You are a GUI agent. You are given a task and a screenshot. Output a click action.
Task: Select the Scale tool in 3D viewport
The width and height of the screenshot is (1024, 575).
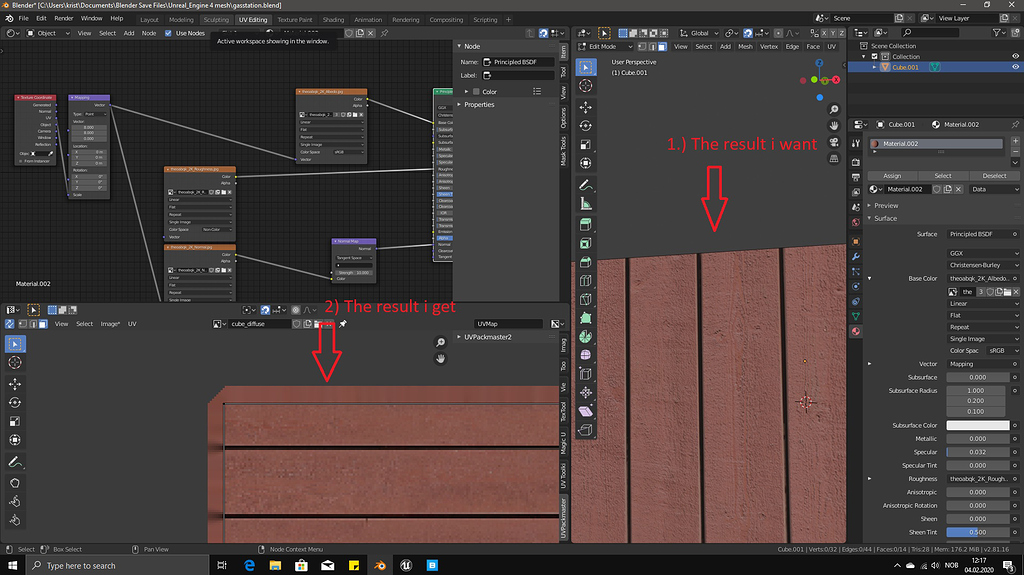(586, 144)
